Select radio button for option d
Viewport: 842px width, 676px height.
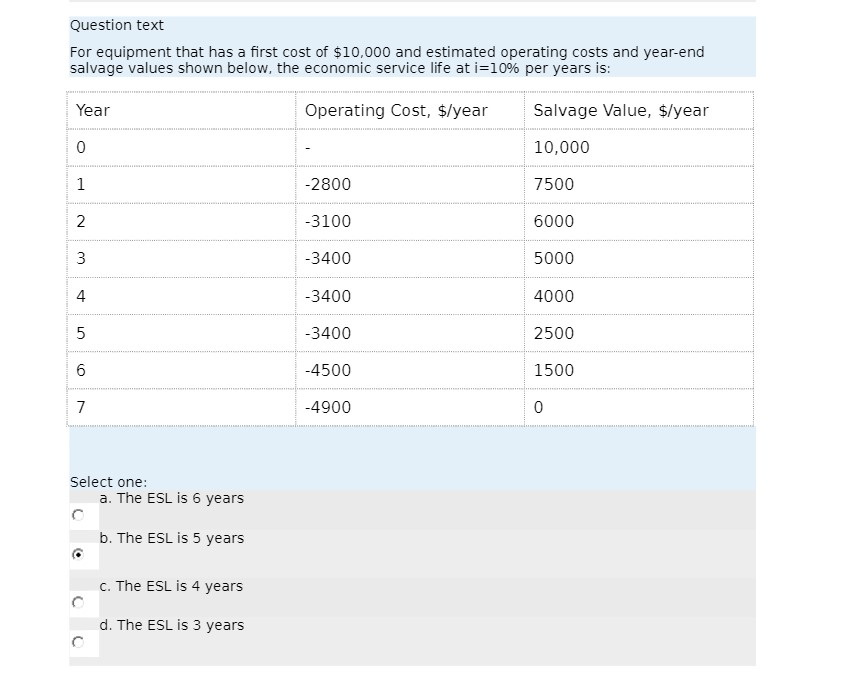click(80, 641)
